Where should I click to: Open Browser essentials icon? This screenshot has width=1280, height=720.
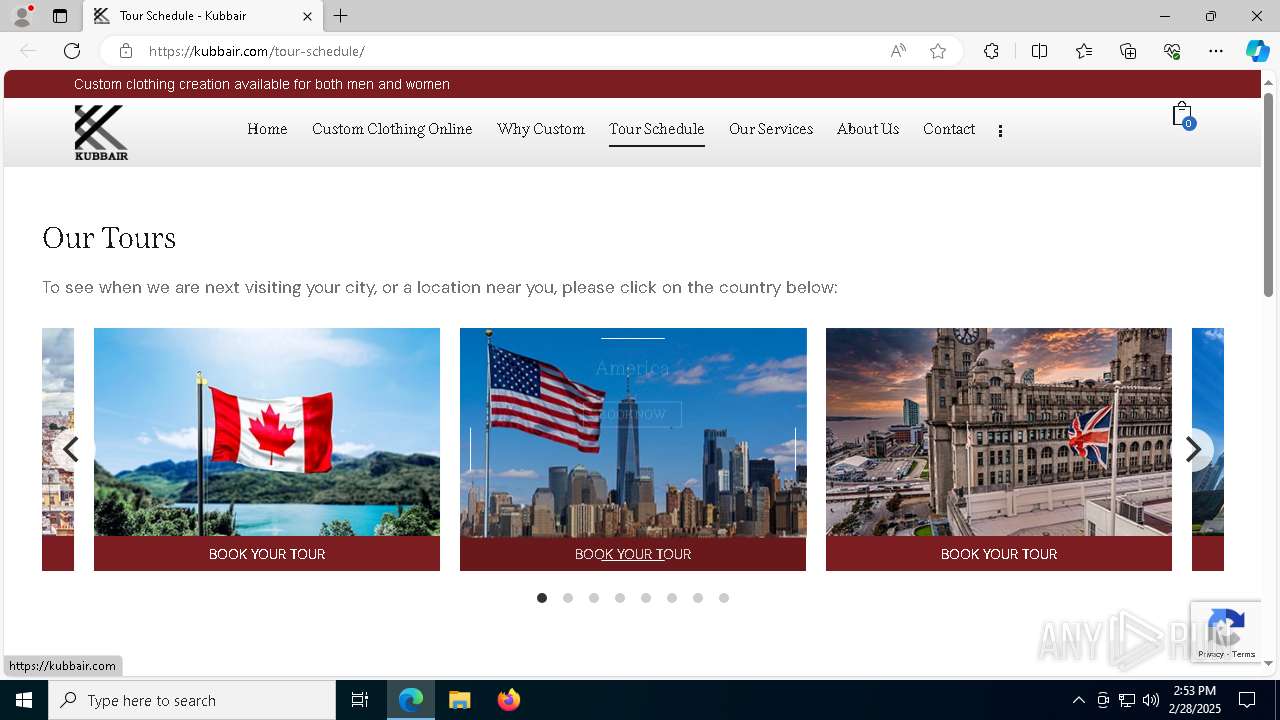1172,51
